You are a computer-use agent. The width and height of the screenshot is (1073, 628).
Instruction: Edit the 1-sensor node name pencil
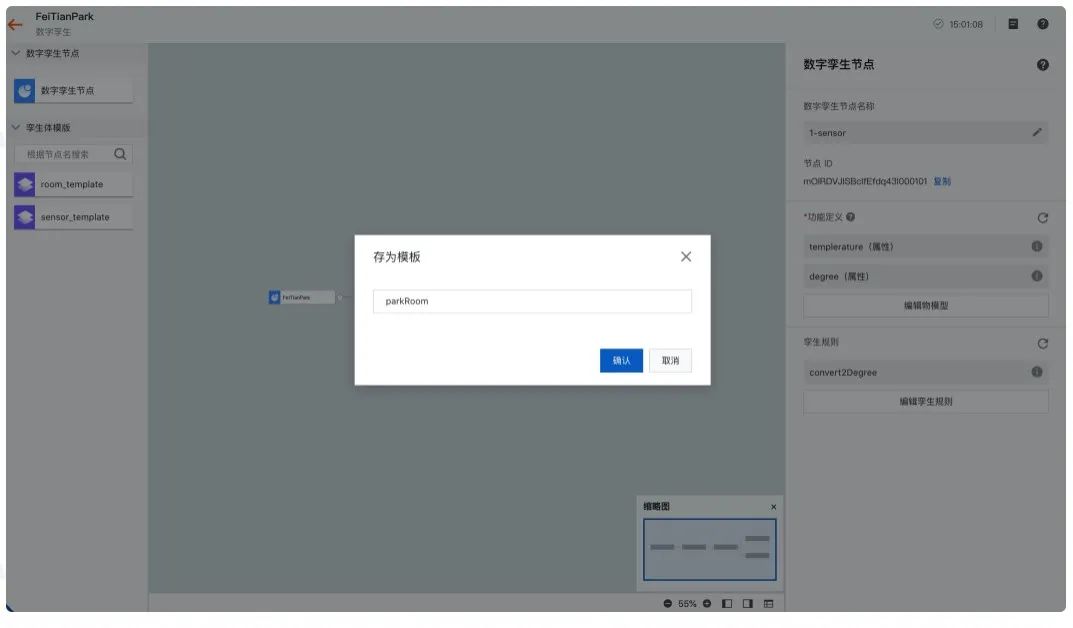(1037, 133)
